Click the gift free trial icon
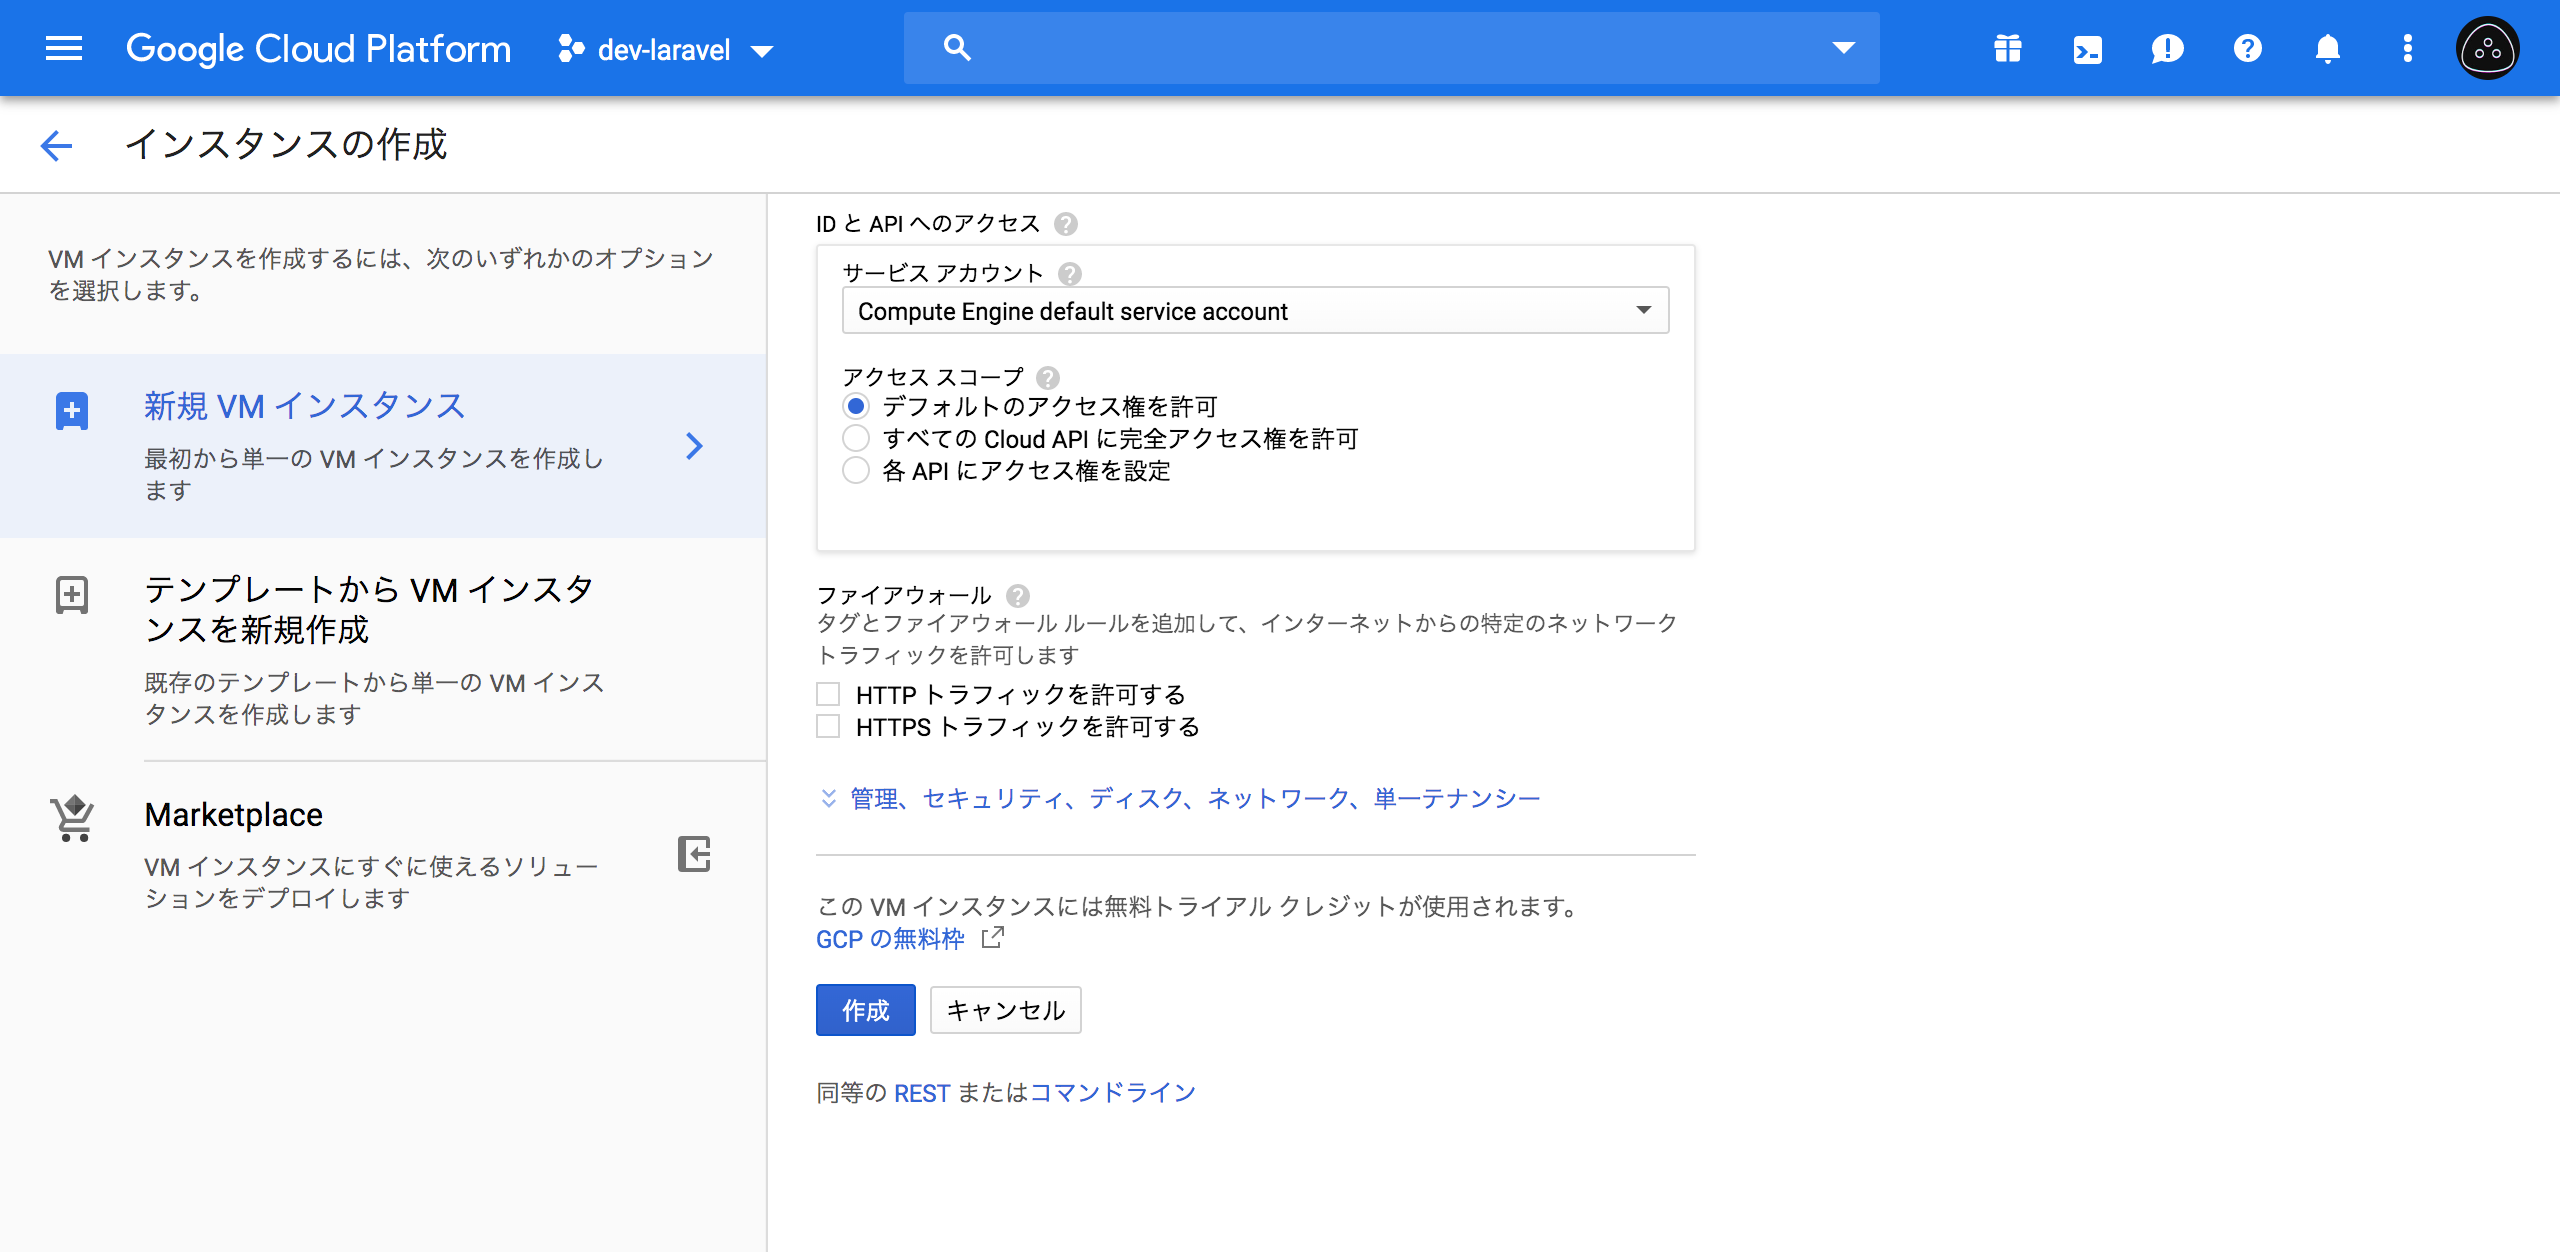The height and width of the screenshot is (1252, 2560). tap(2007, 48)
